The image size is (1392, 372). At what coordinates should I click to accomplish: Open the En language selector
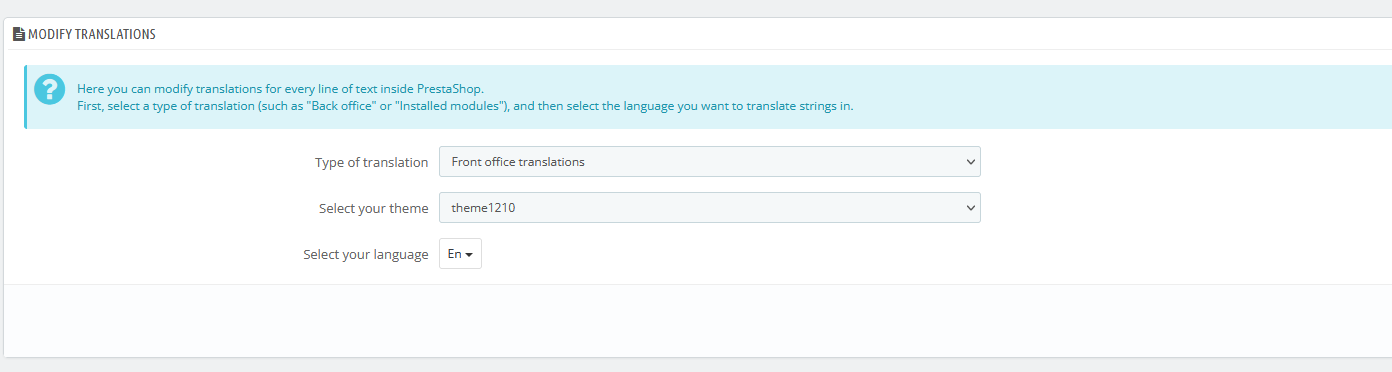pyautogui.click(x=460, y=254)
